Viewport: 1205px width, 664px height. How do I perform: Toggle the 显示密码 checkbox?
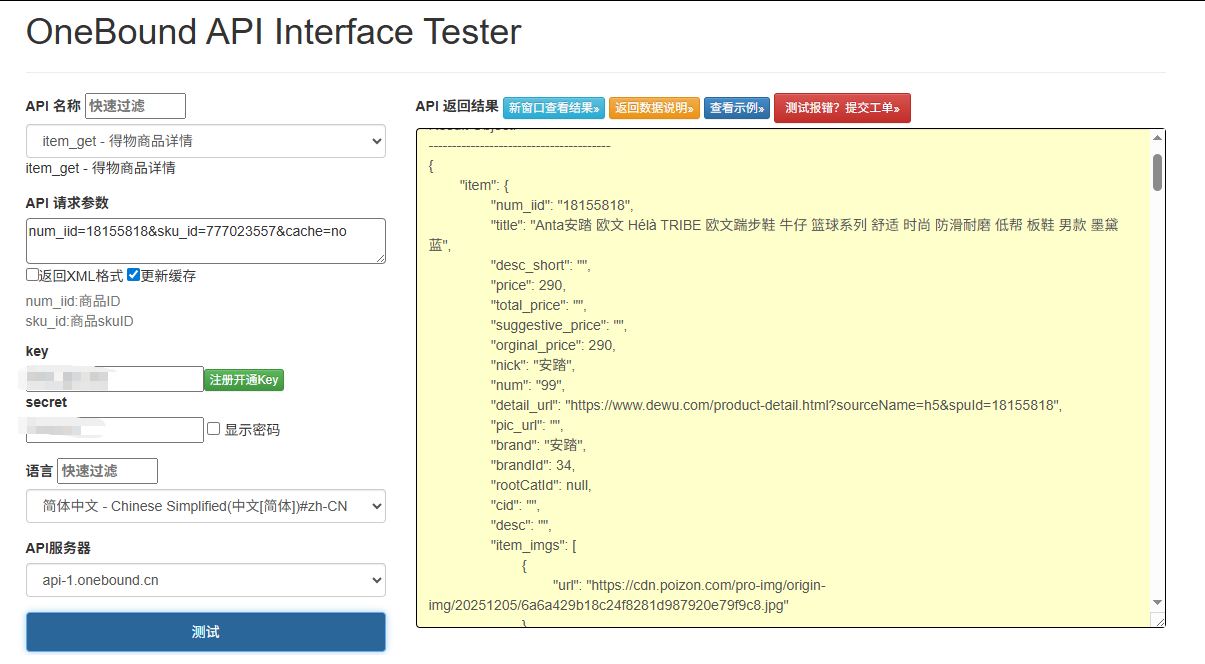pos(213,429)
